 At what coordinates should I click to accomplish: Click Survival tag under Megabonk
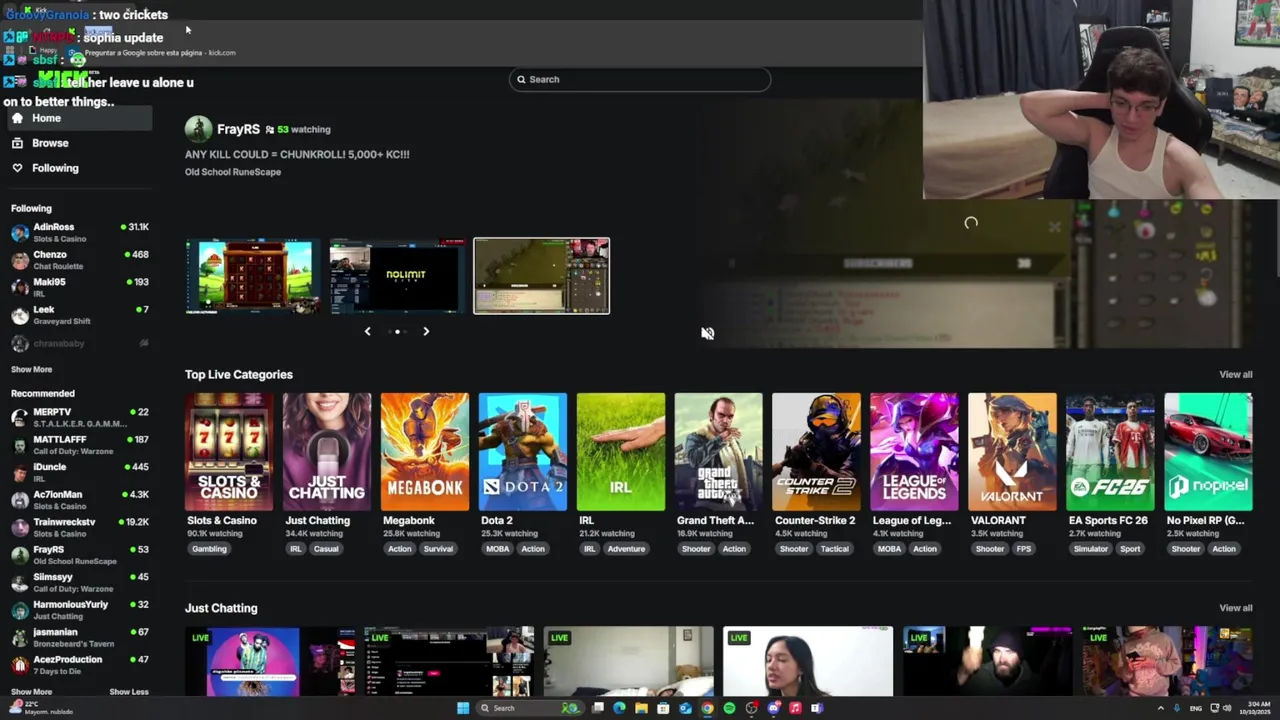click(x=438, y=549)
